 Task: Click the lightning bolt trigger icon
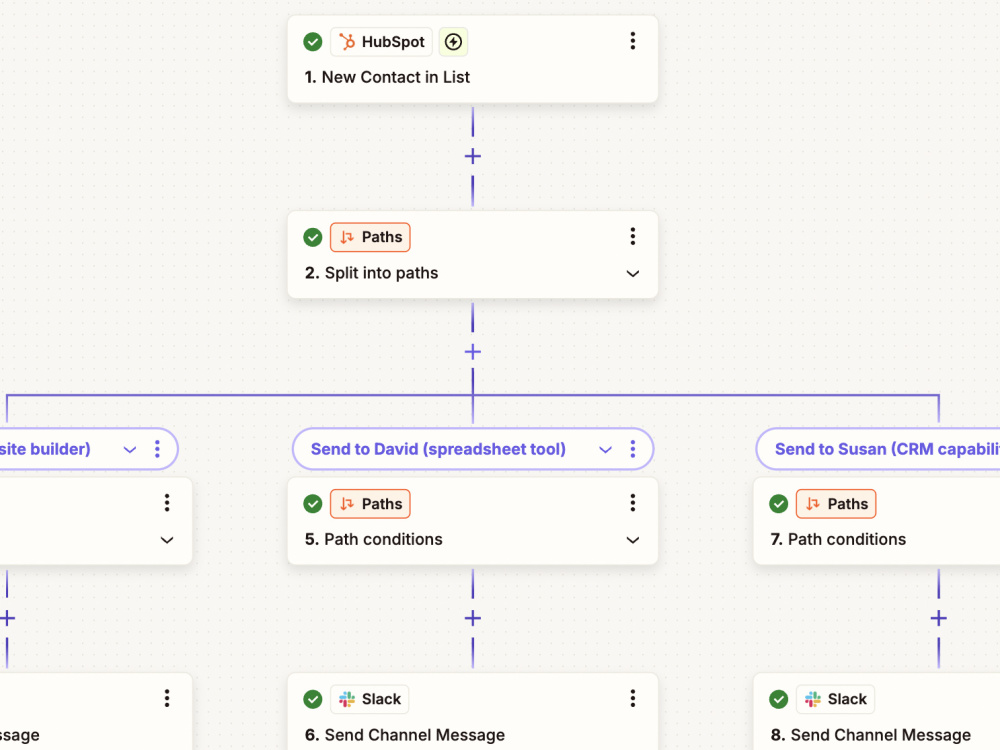tap(453, 42)
